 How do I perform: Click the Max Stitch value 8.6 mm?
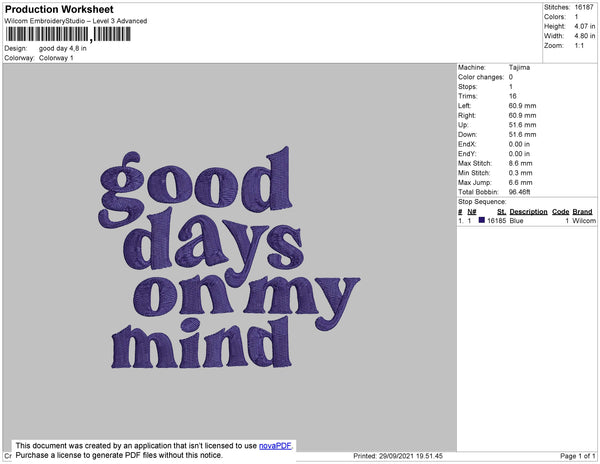(x=520, y=163)
